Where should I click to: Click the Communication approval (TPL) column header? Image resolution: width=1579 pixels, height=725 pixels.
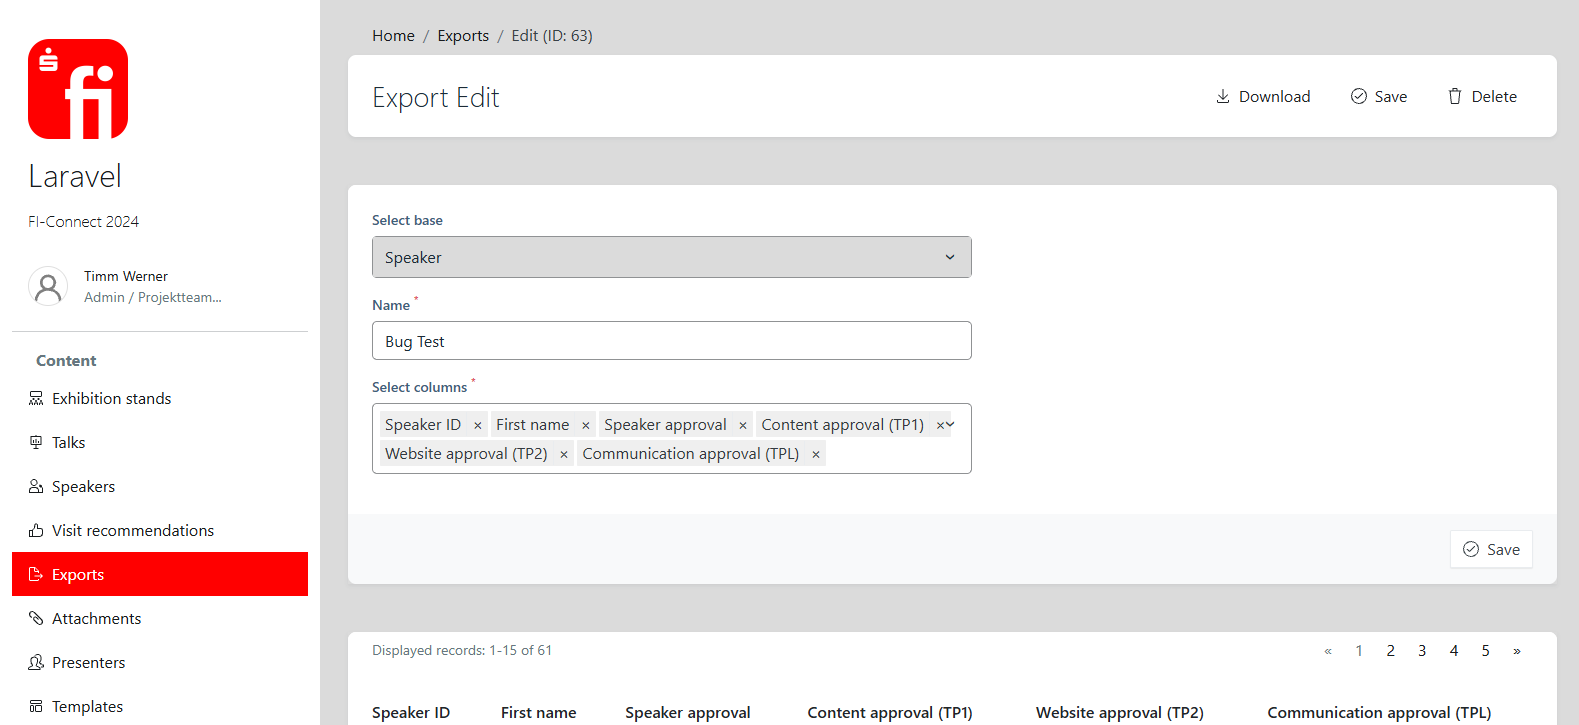click(1379, 713)
